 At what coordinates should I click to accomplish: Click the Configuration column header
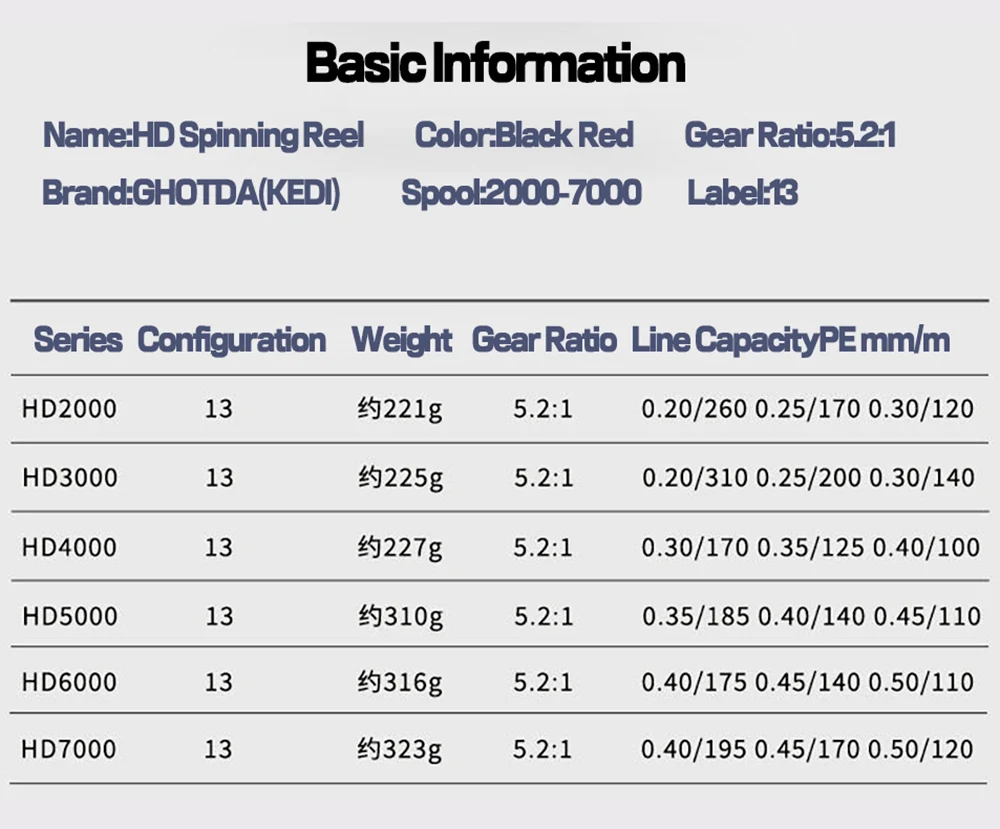pyautogui.click(x=231, y=340)
